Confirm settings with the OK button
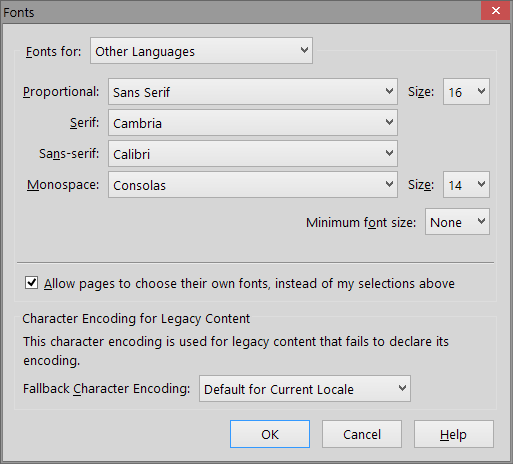This screenshot has height=464, width=513. tap(270, 434)
